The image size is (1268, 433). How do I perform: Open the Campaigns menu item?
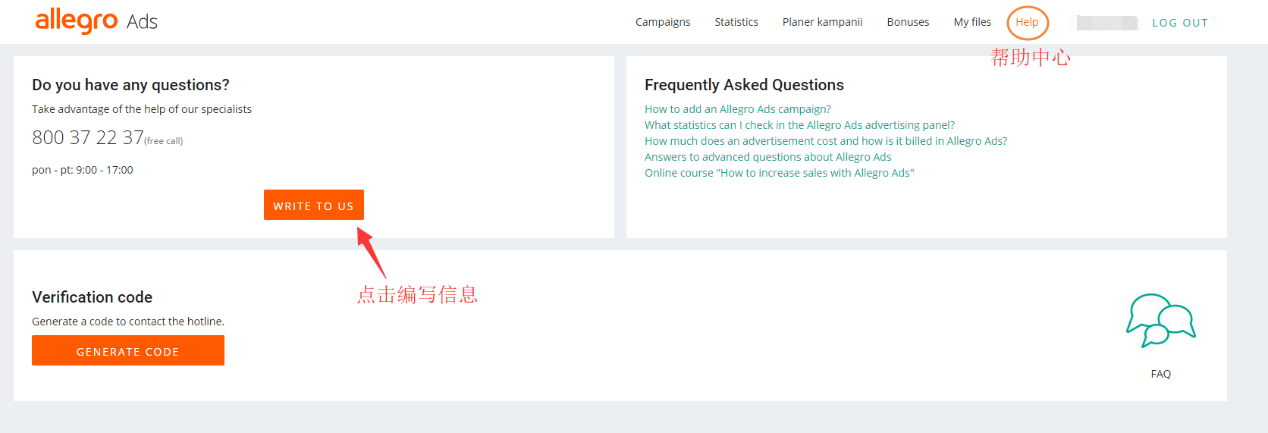pos(663,22)
